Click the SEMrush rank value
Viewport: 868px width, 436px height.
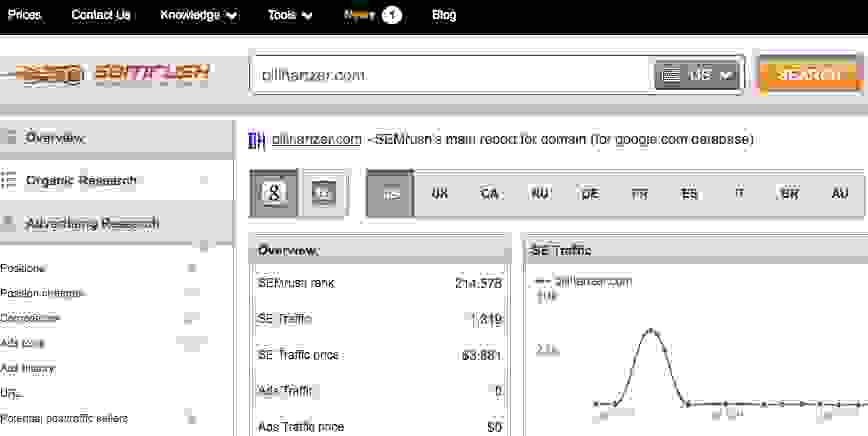click(478, 283)
